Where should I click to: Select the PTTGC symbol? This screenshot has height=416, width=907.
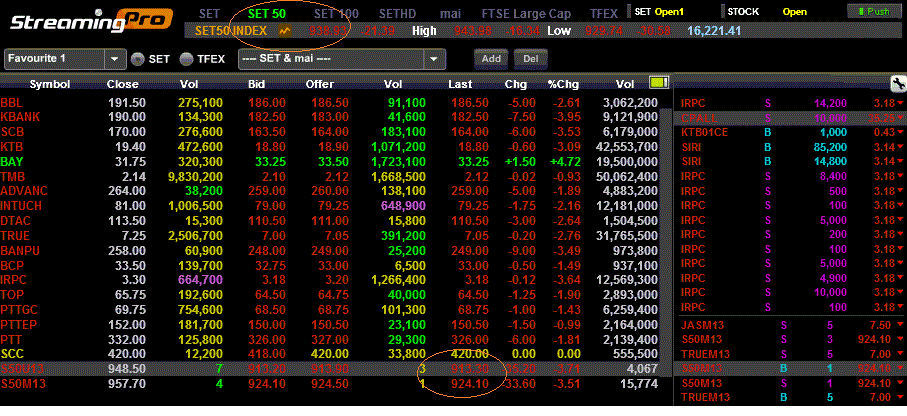pos(18,310)
